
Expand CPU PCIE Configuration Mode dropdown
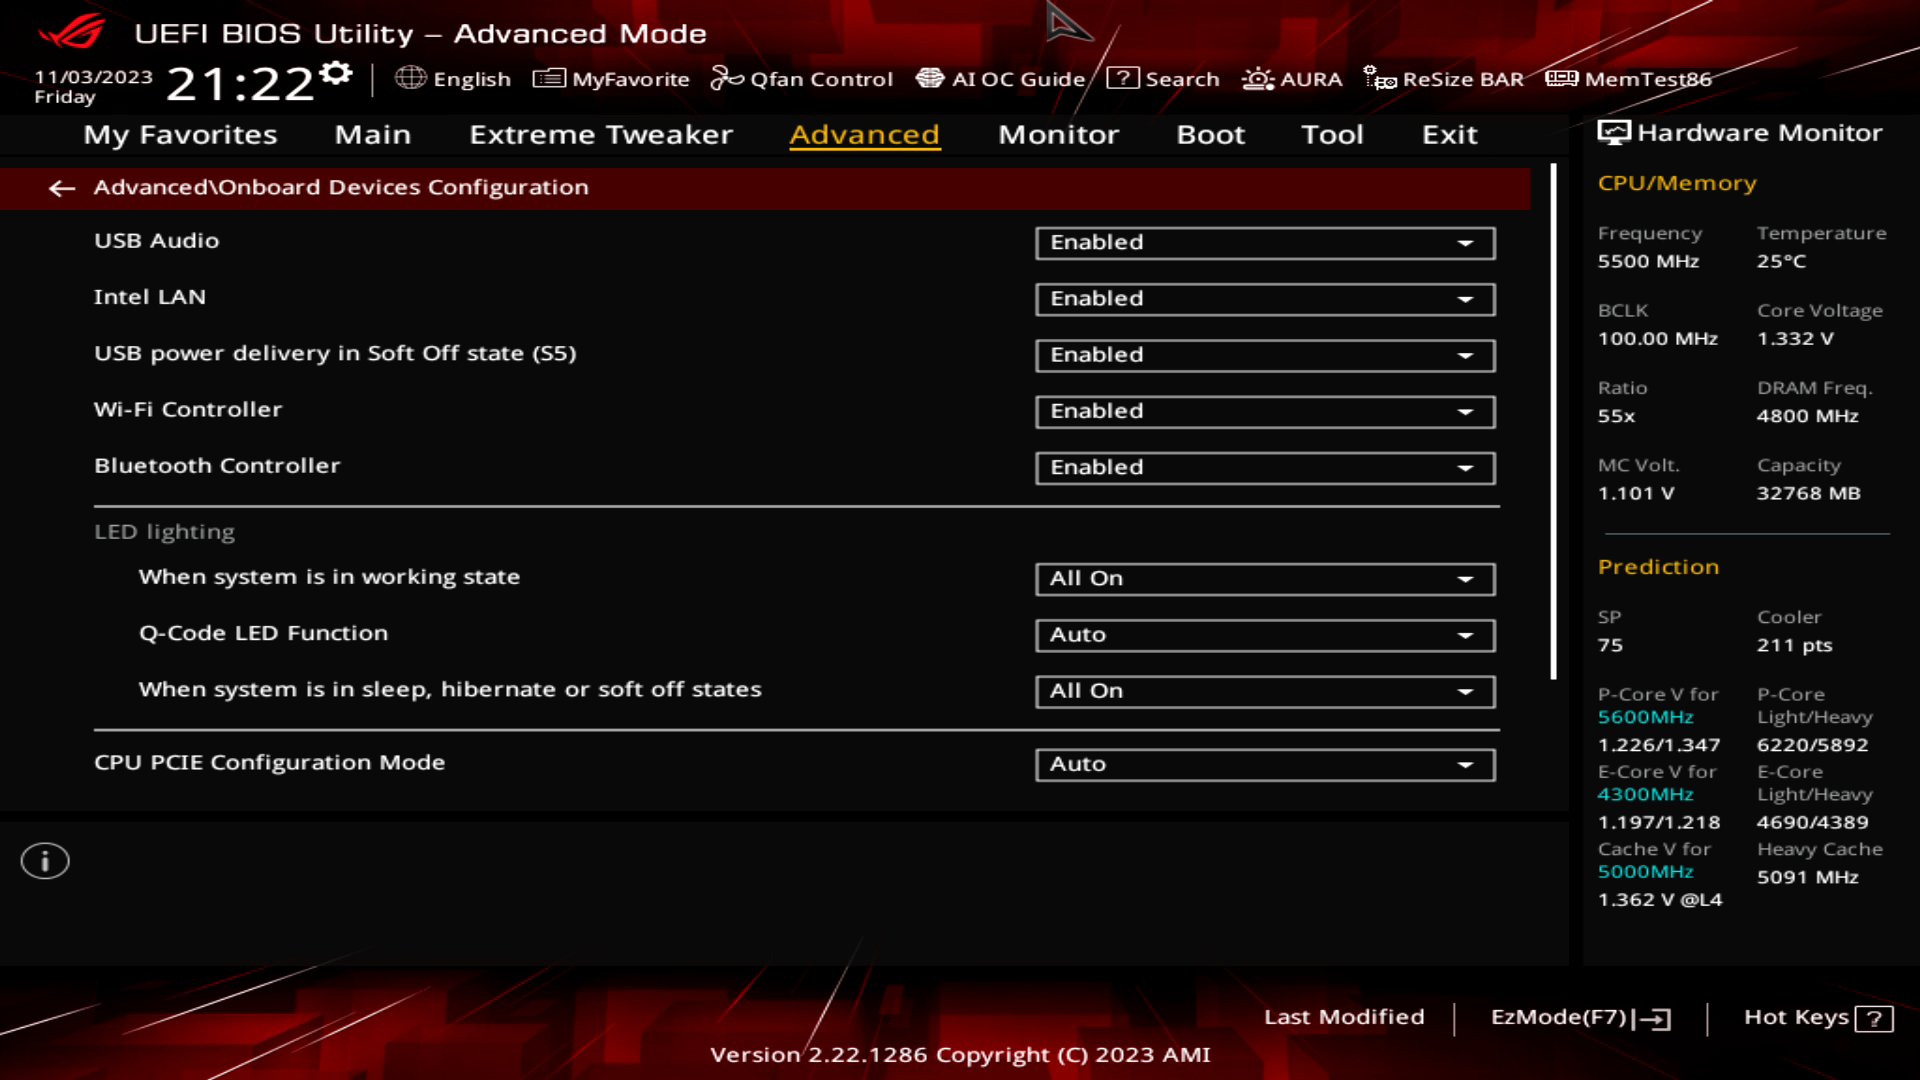1465,764
